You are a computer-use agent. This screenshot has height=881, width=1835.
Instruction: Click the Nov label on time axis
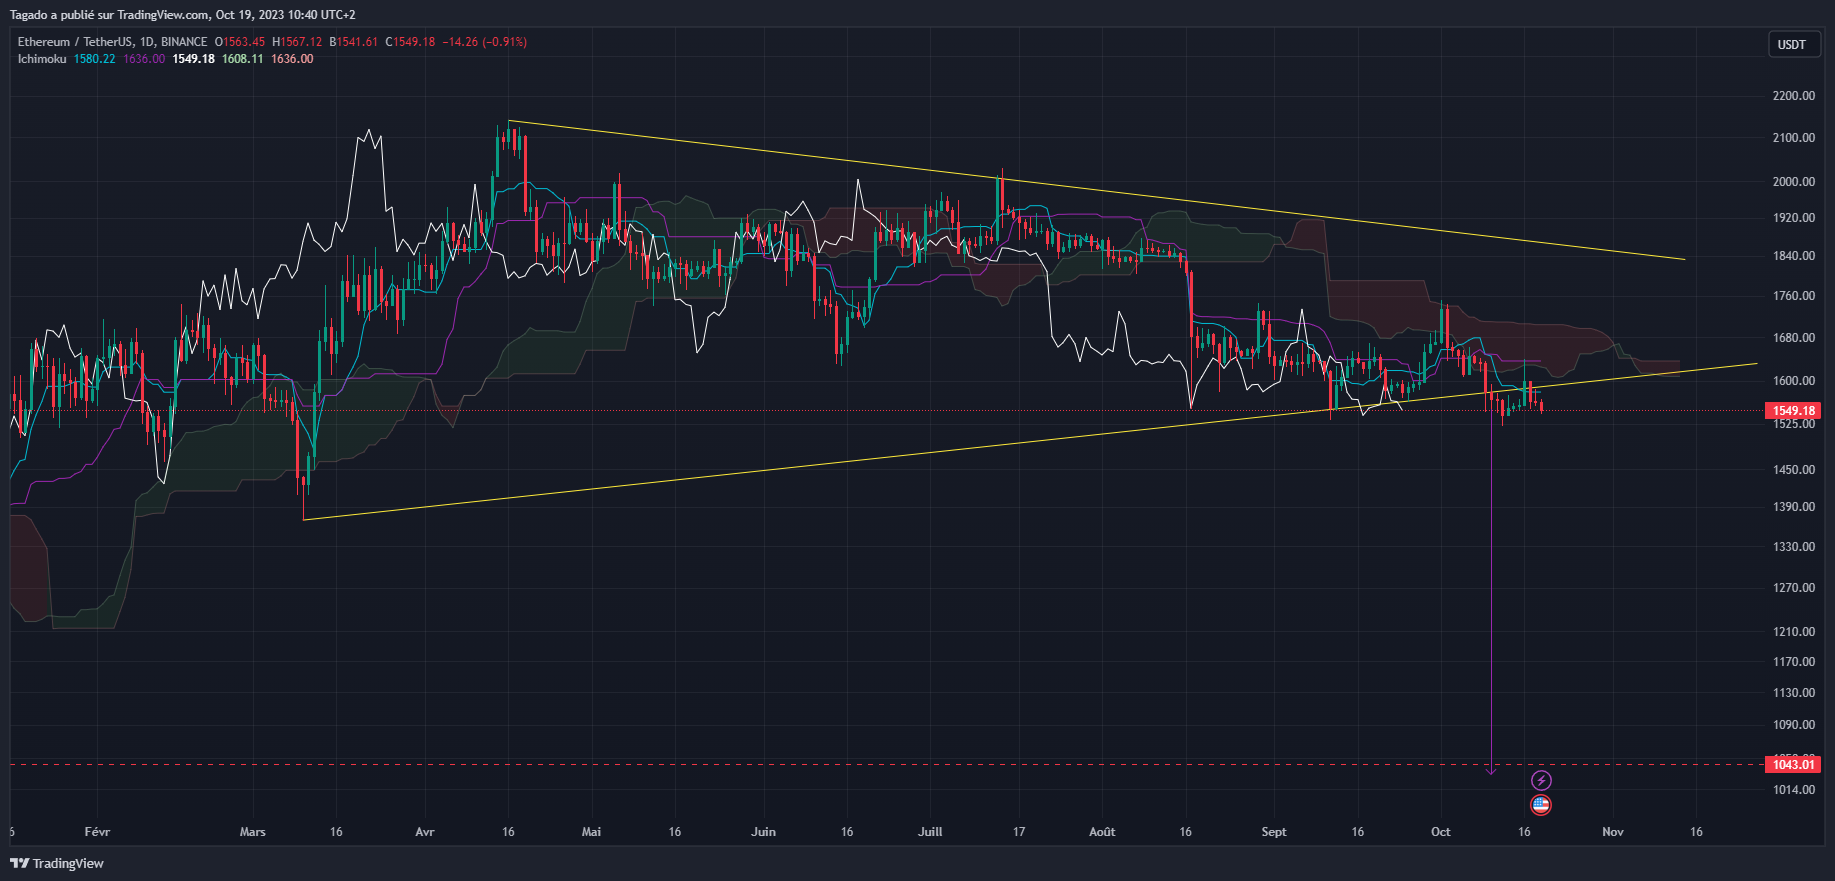(1613, 832)
